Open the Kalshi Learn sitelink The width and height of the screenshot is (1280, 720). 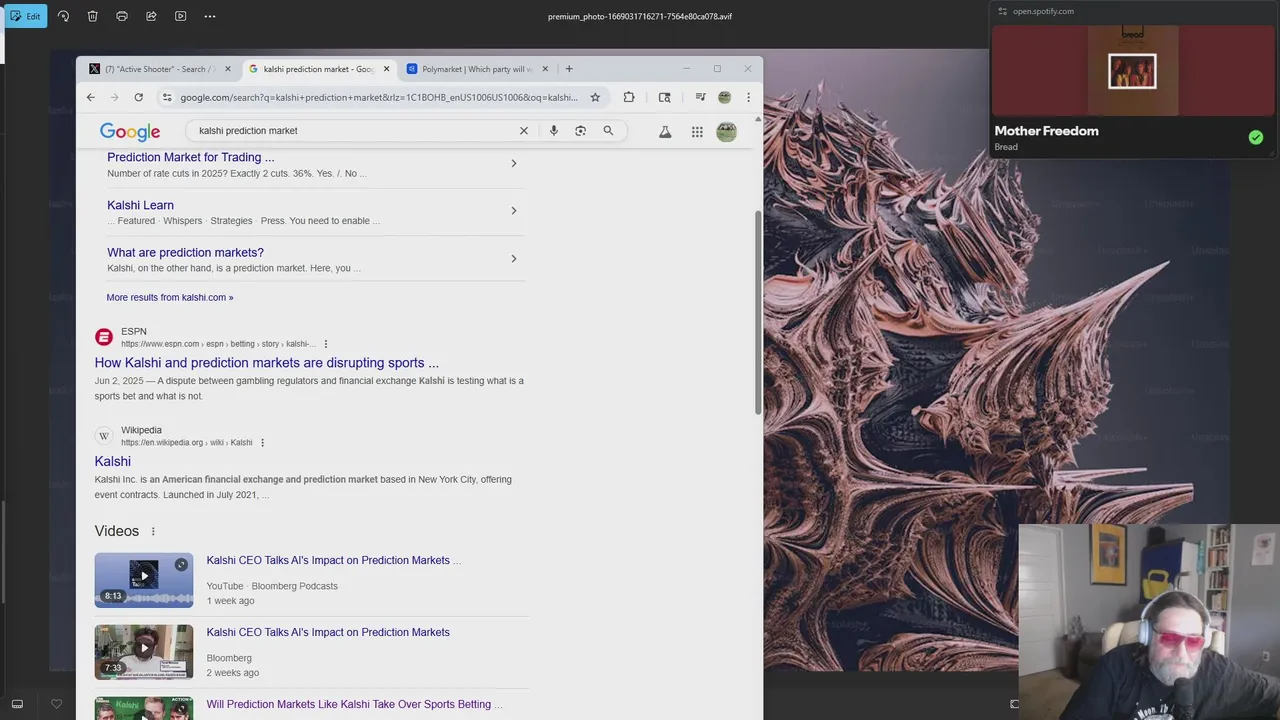(x=140, y=205)
